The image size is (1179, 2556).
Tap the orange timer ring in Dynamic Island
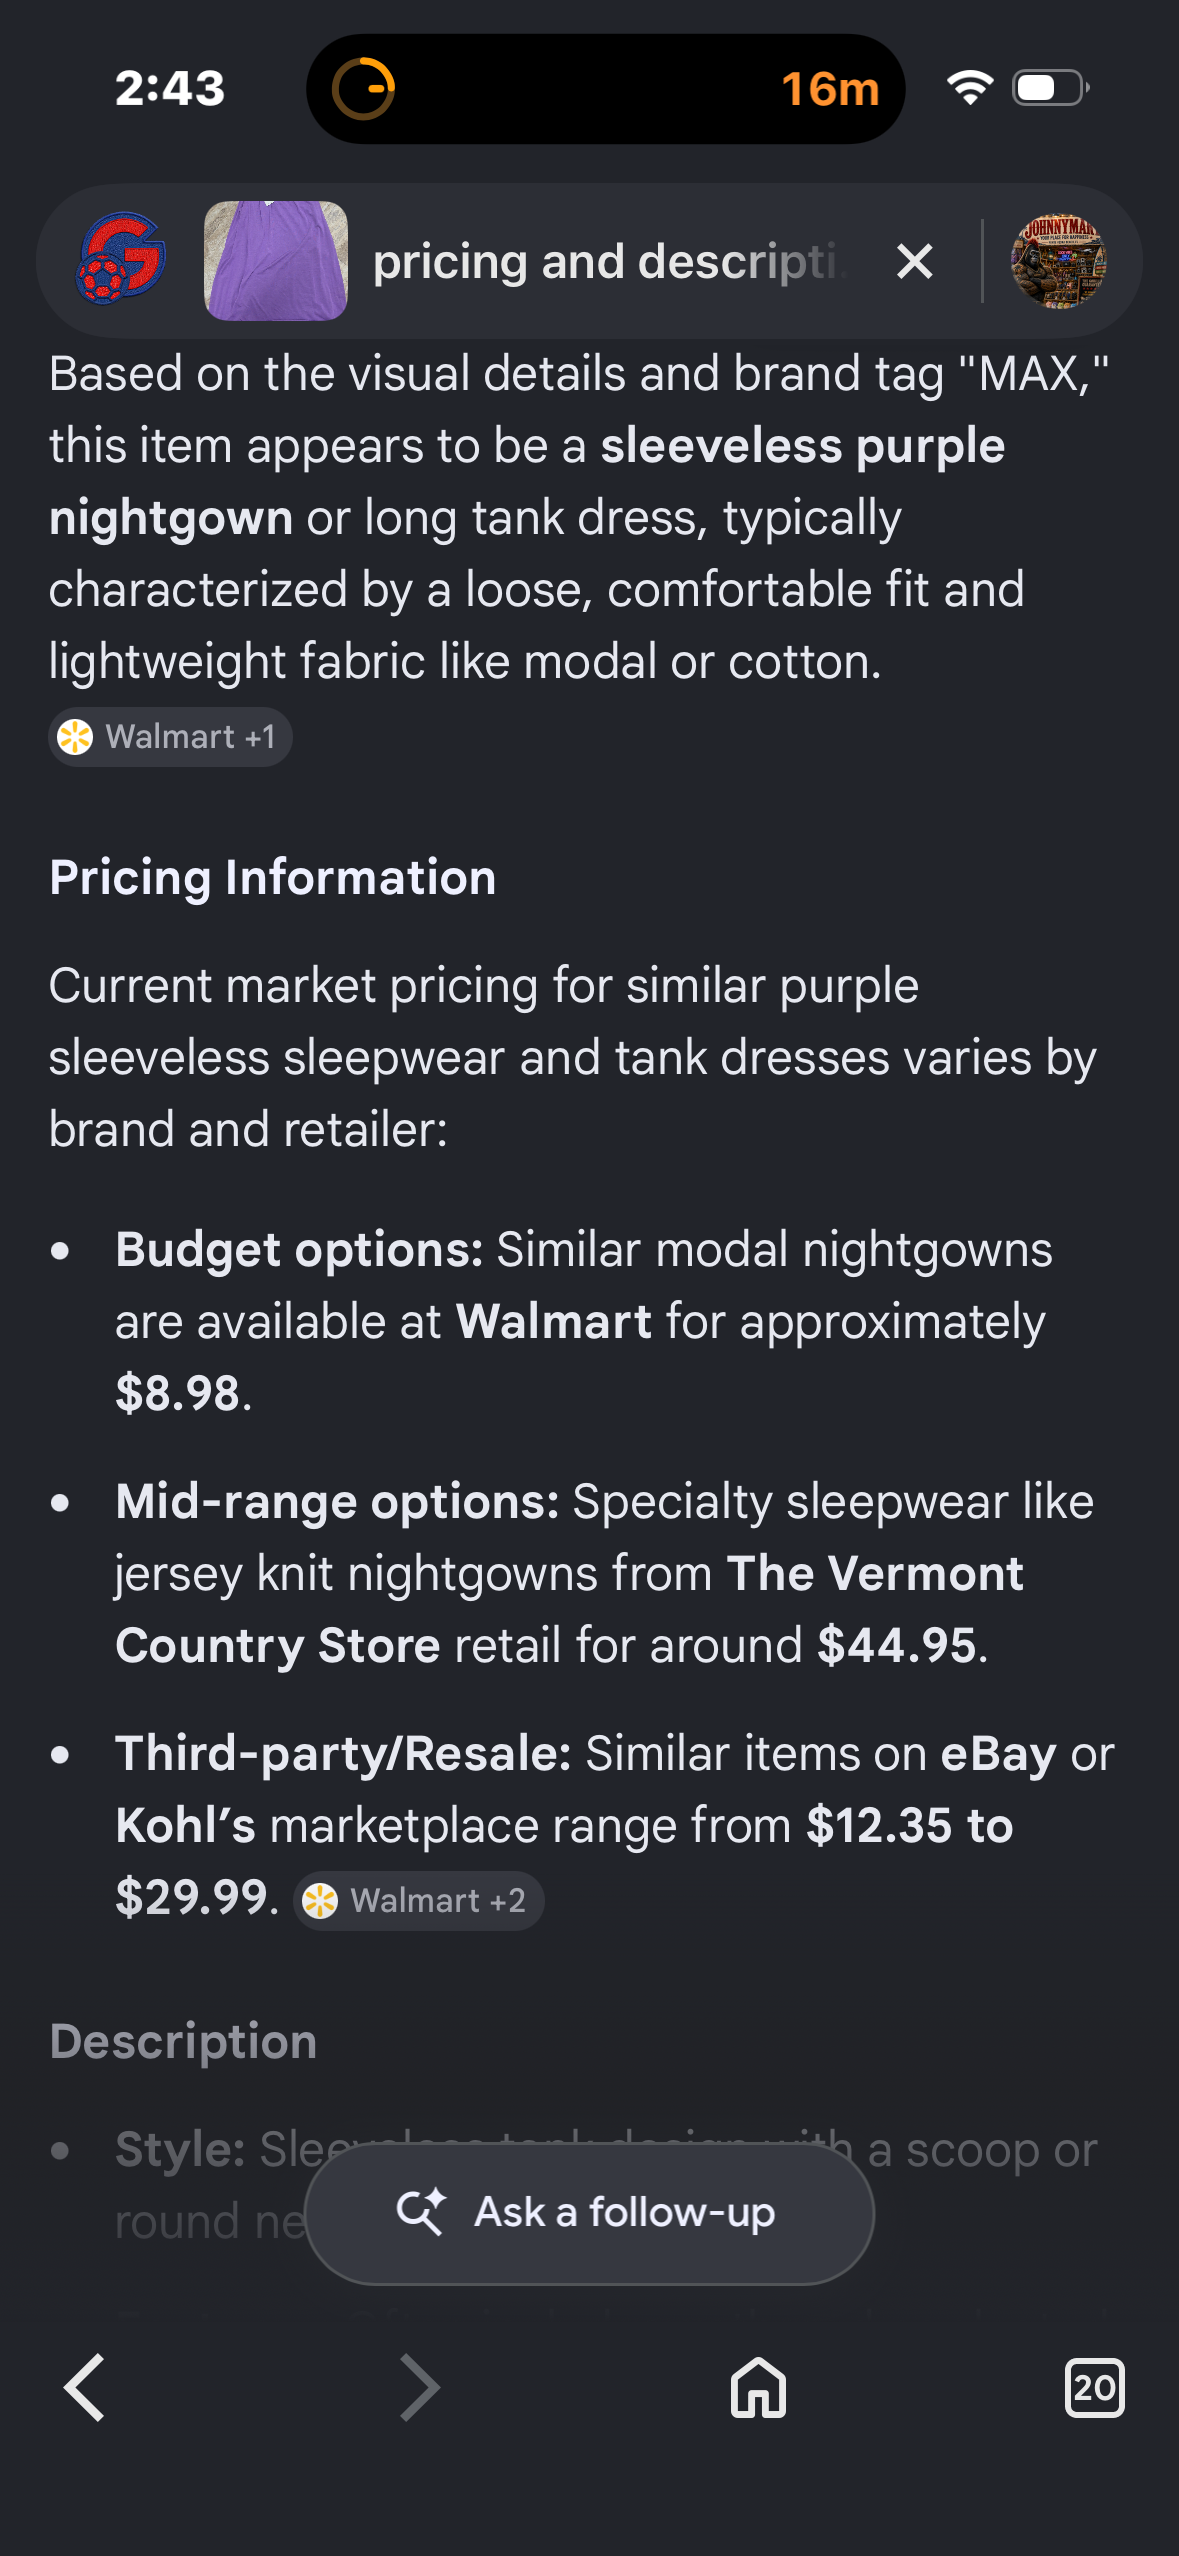[x=364, y=89]
